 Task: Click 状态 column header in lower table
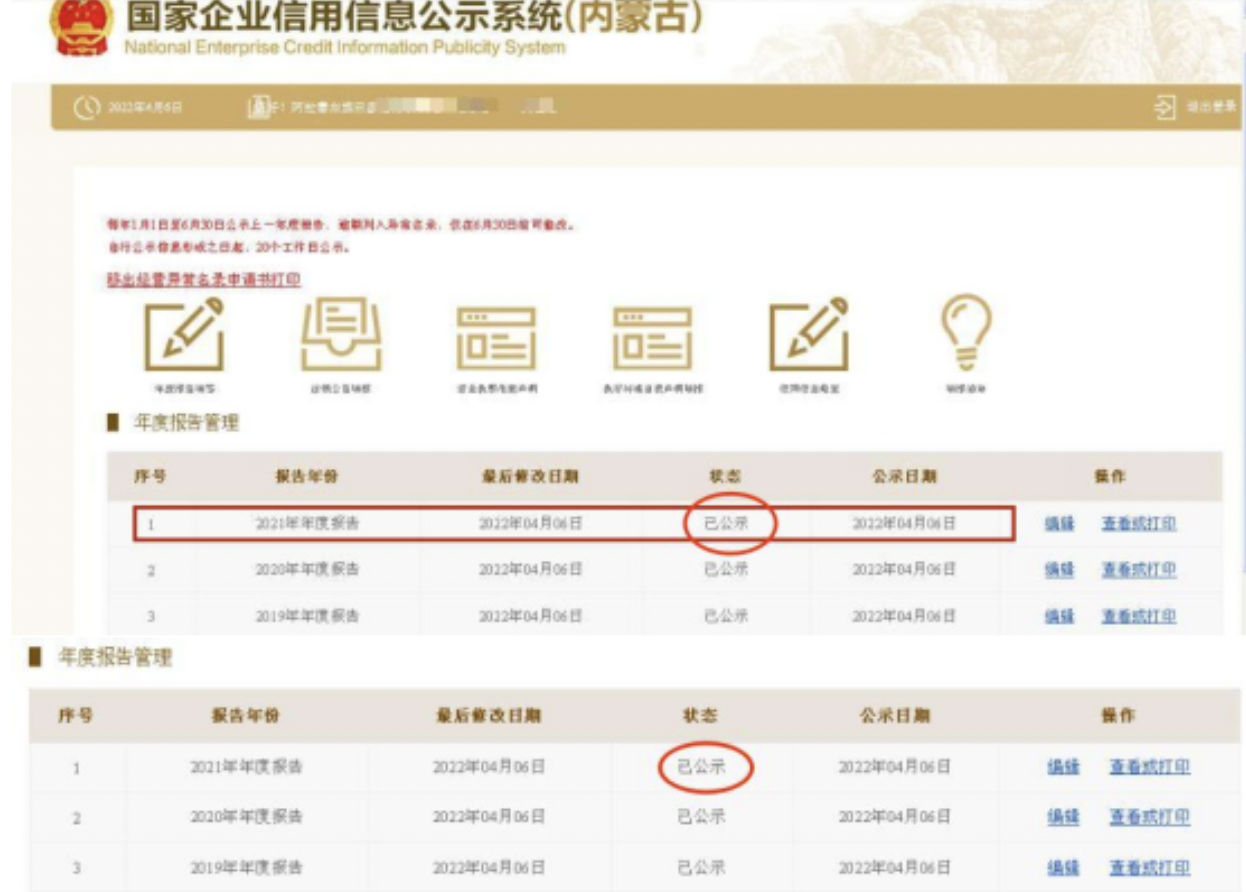click(701, 716)
